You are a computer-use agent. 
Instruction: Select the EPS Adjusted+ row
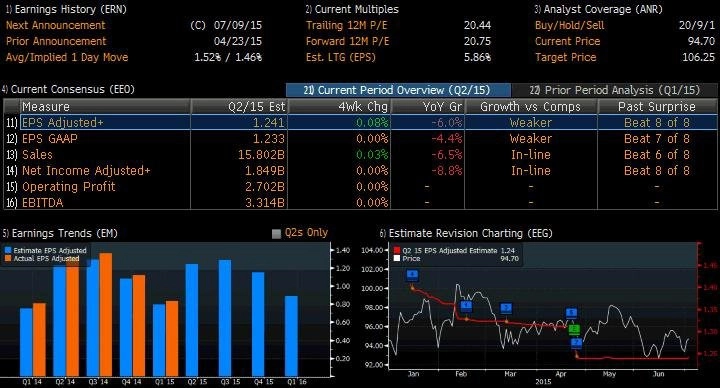(360, 123)
